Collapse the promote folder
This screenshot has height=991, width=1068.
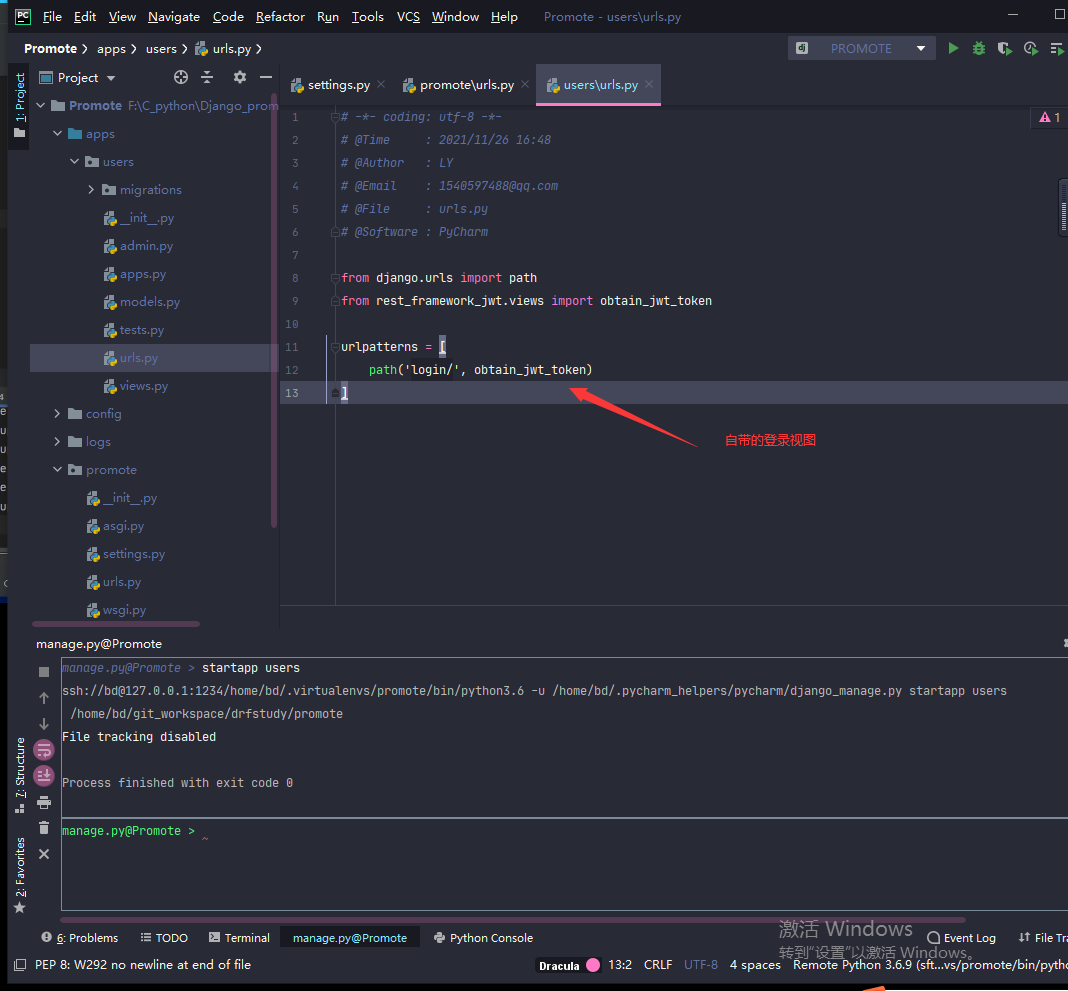click(x=58, y=469)
